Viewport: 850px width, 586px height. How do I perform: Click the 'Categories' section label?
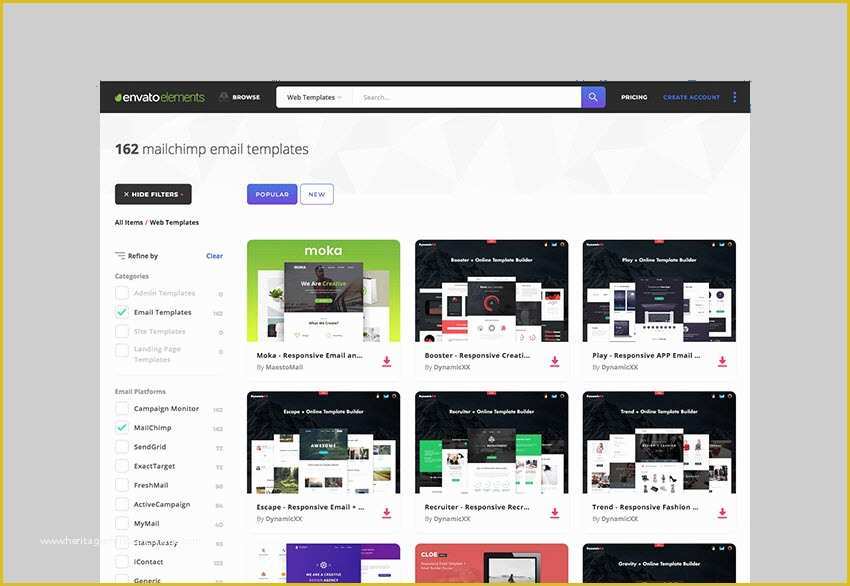(x=132, y=276)
